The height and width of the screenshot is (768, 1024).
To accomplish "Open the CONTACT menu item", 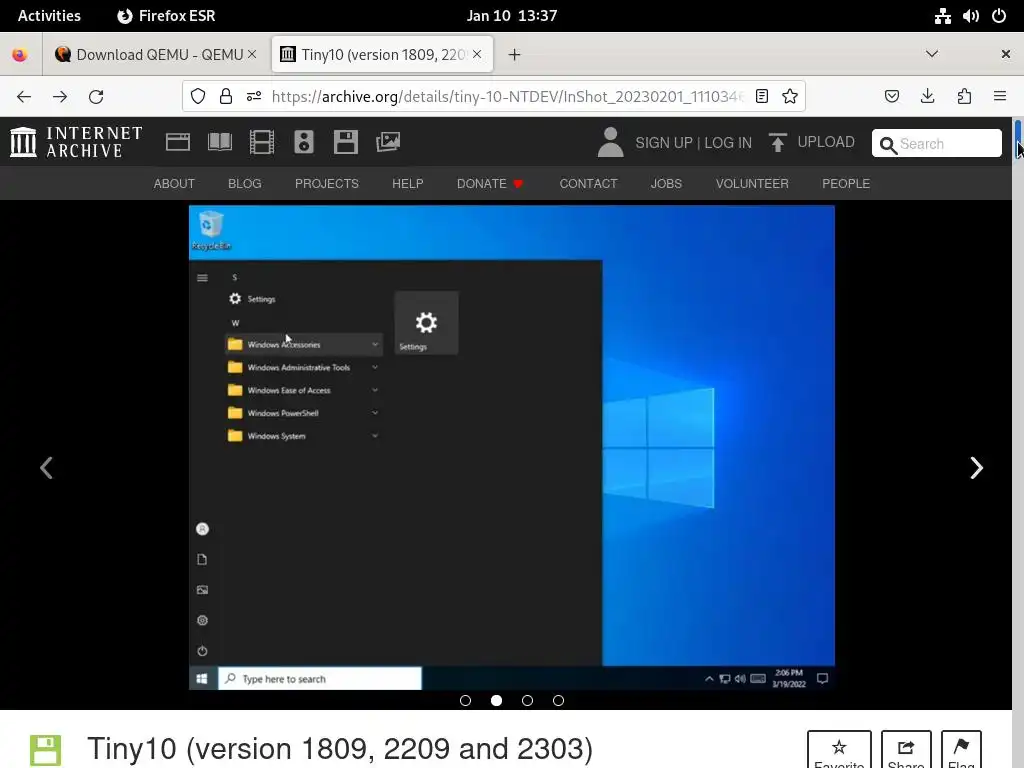I will pos(588,184).
